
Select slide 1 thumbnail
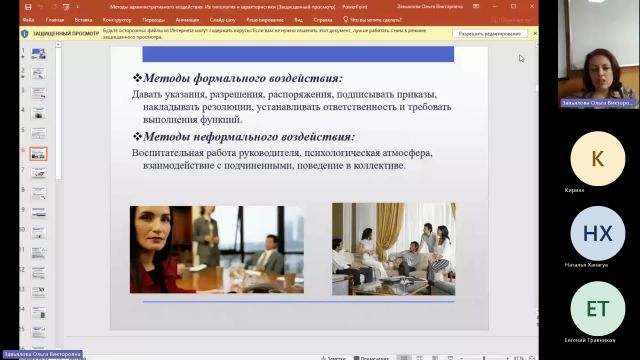38,53
